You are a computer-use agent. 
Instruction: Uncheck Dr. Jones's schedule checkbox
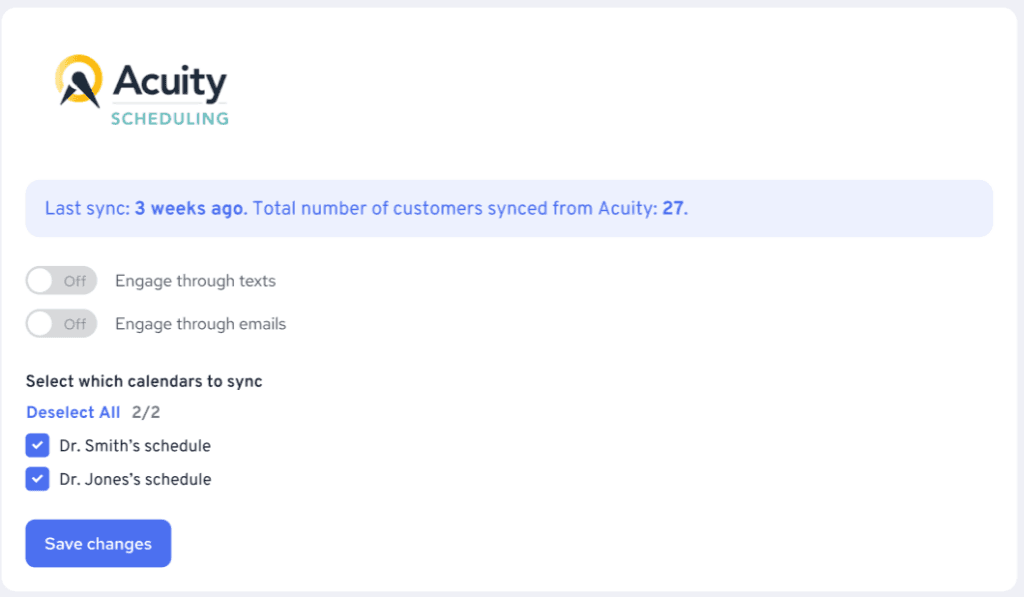(37, 479)
